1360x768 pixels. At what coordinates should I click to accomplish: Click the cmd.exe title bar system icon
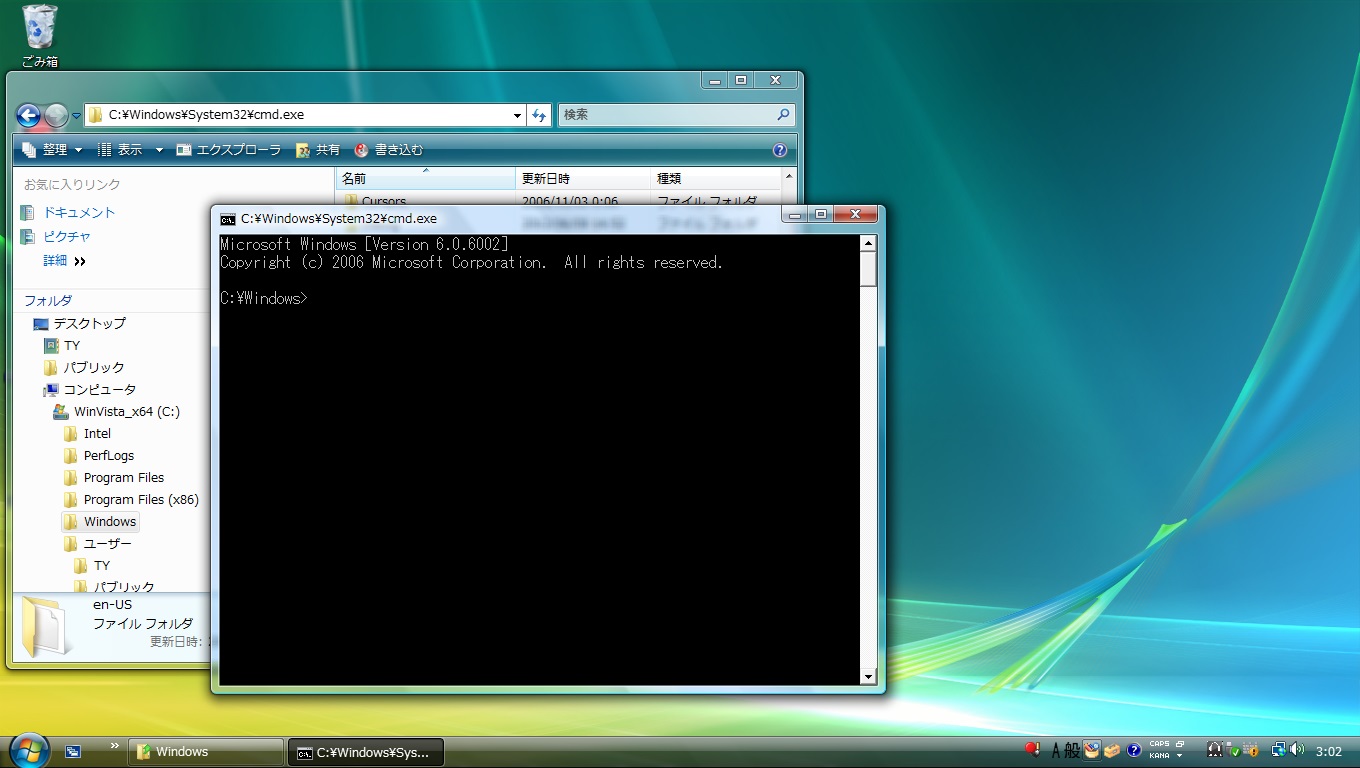pos(228,218)
